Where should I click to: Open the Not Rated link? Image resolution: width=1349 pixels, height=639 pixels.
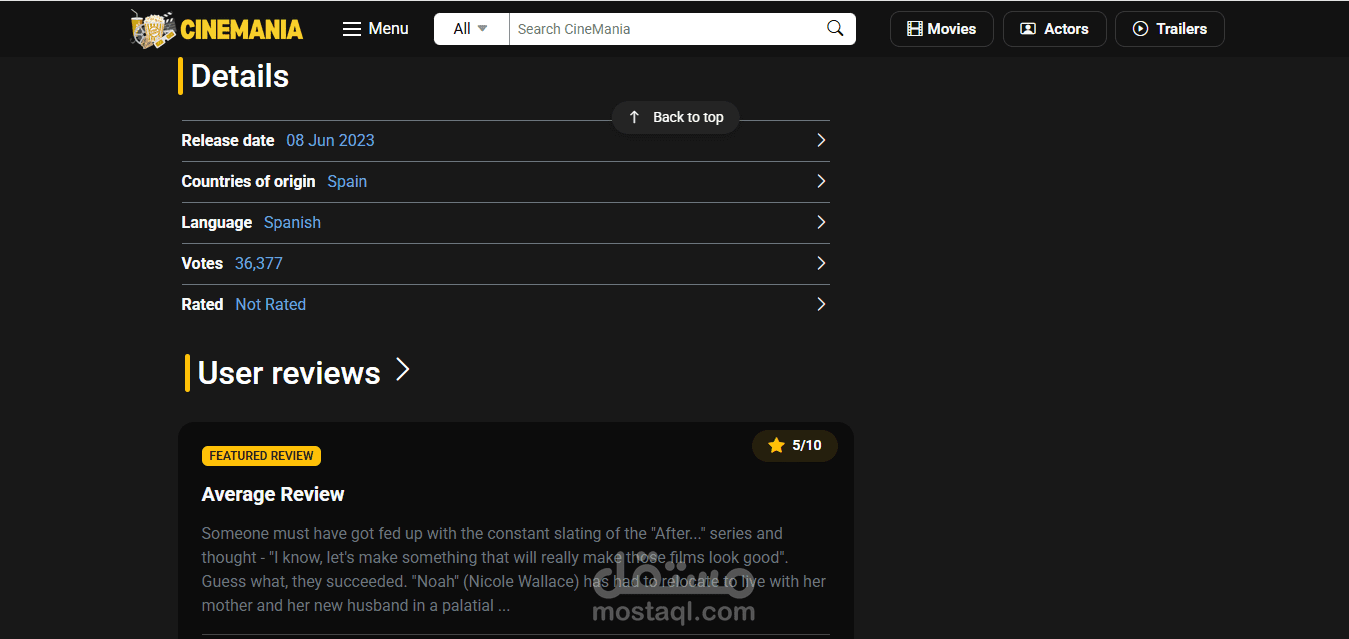pos(270,304)
